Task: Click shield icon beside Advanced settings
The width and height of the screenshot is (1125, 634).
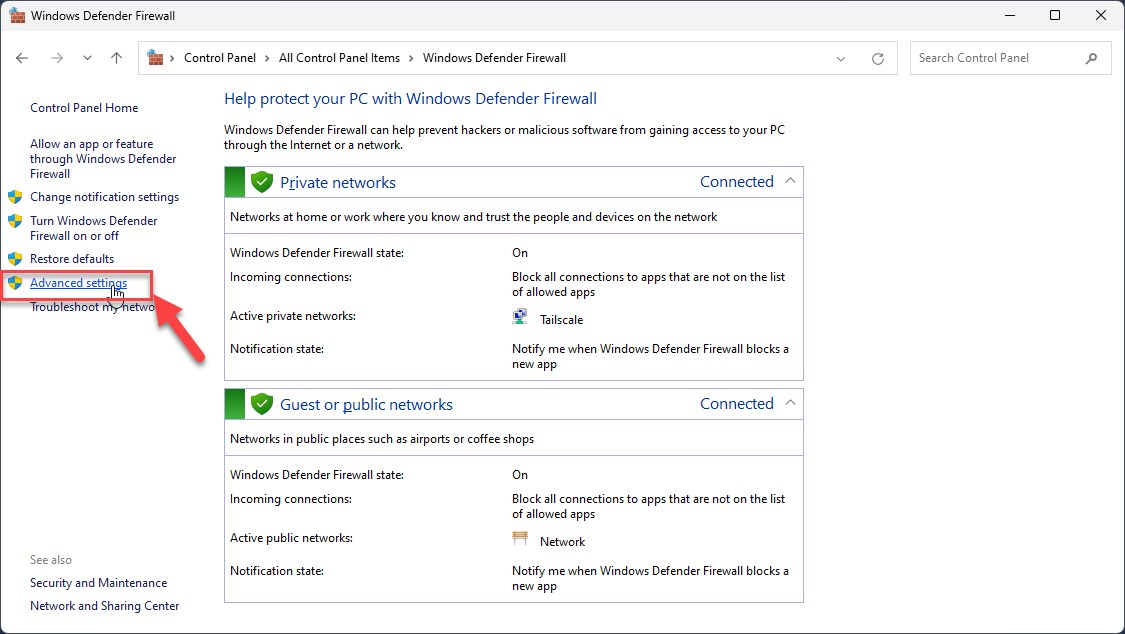Action: (15, 283)
